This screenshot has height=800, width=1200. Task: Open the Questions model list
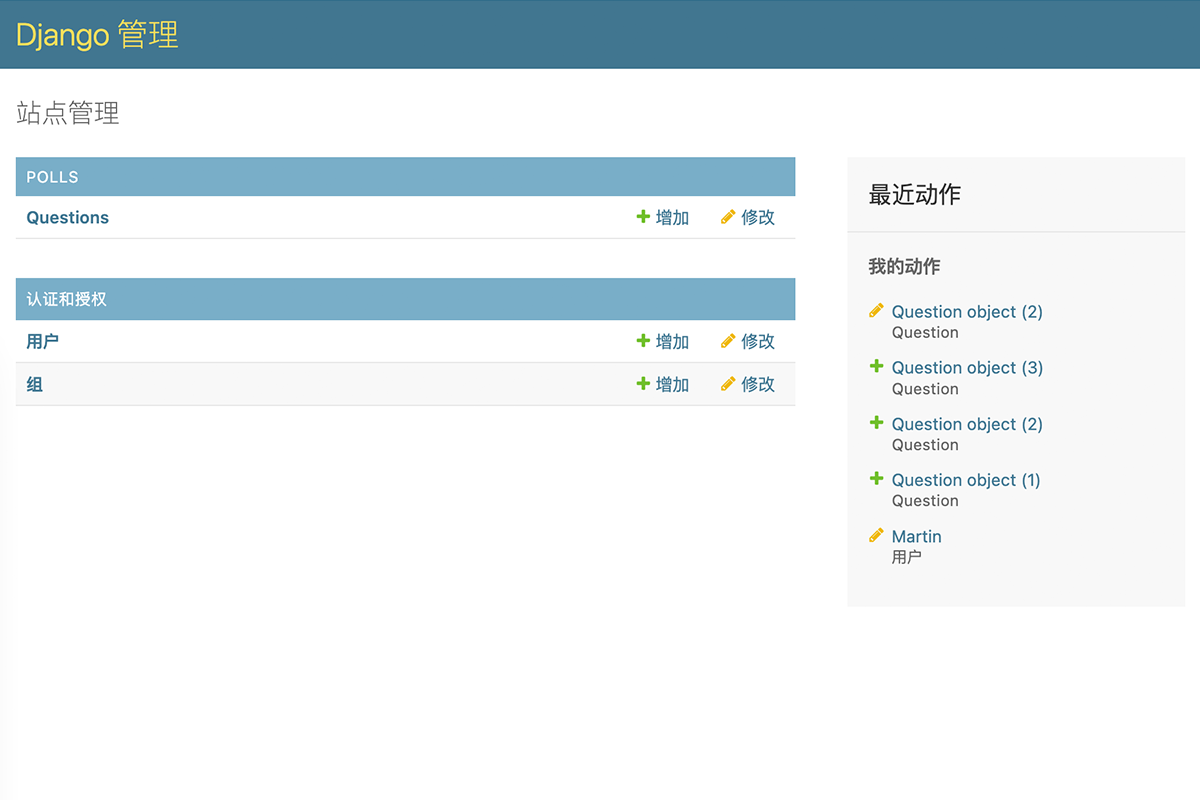tap(68, 217)
